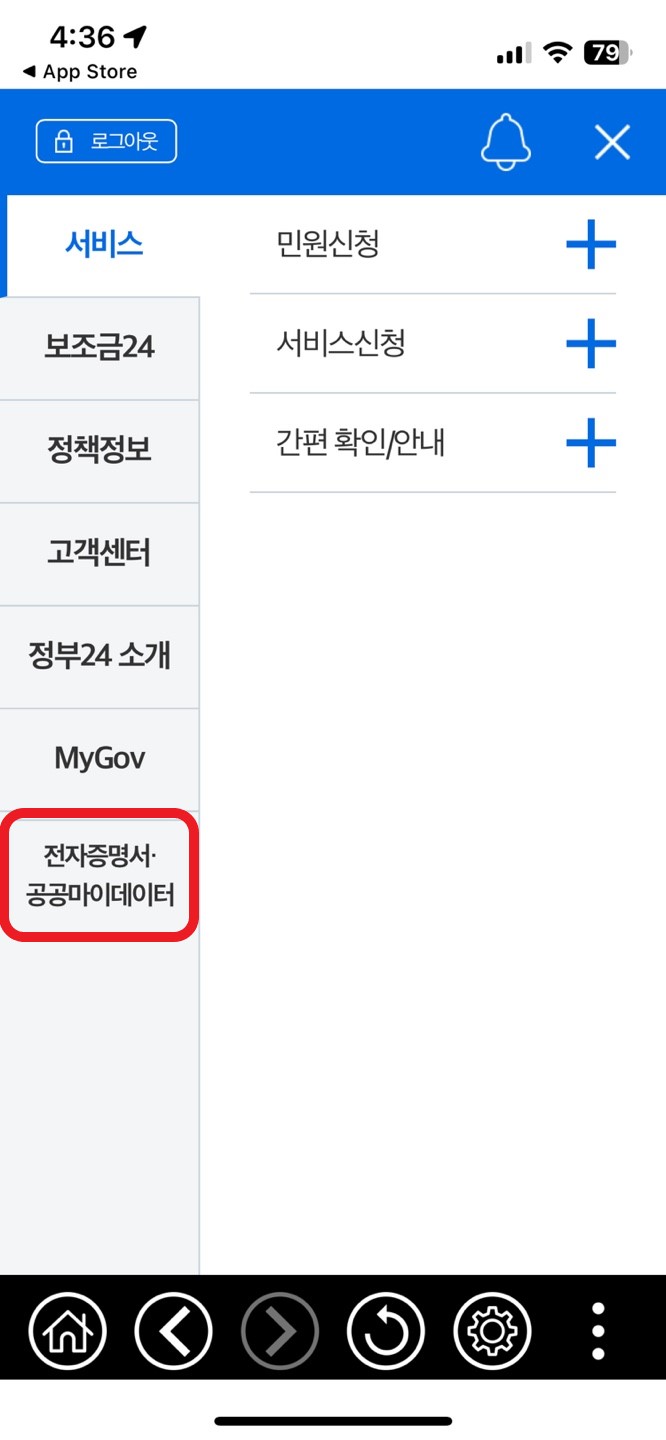Open notifications via the bell icon
Viewport: 666px width, 1440px height.
505,141
